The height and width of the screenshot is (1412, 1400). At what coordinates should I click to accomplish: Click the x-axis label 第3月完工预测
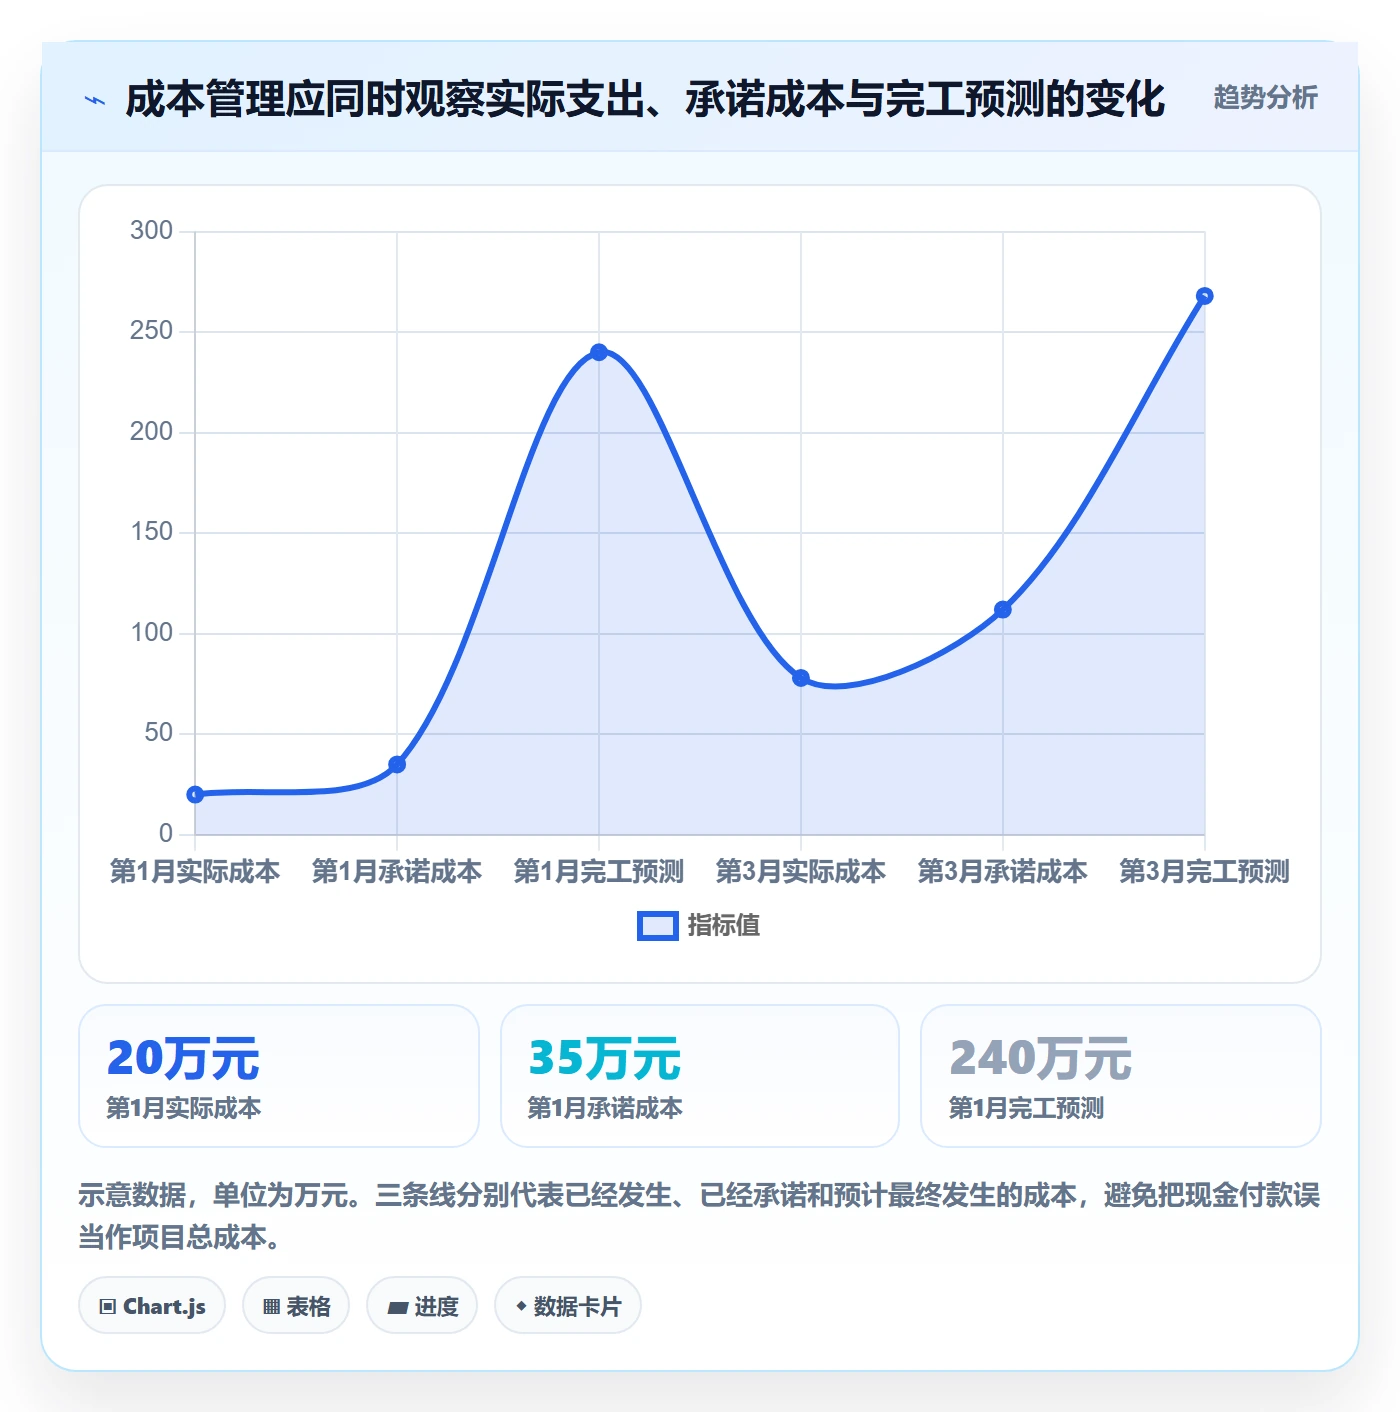tap(1205, 872)
